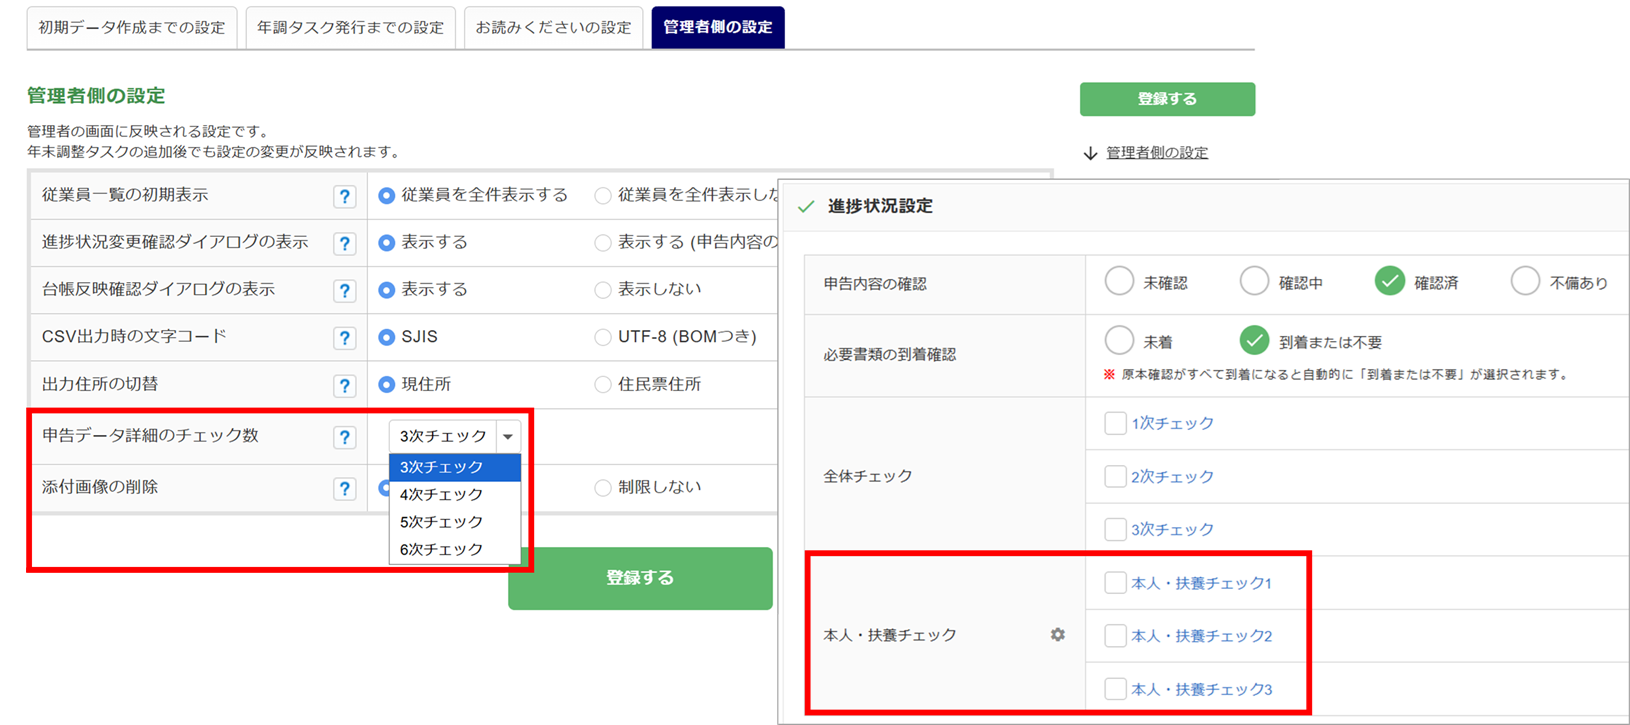Viewport: 1630px width, 725px height.
Task: Choose 3次チェック in dropdown list
Action: tap(455, 467)
